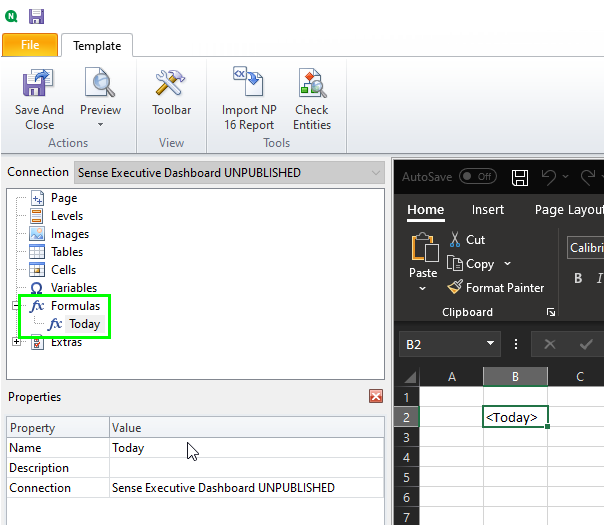This screenshot has height=525, width=604.
Task: Open the File menu tab
Action: (x=30, y=45)
